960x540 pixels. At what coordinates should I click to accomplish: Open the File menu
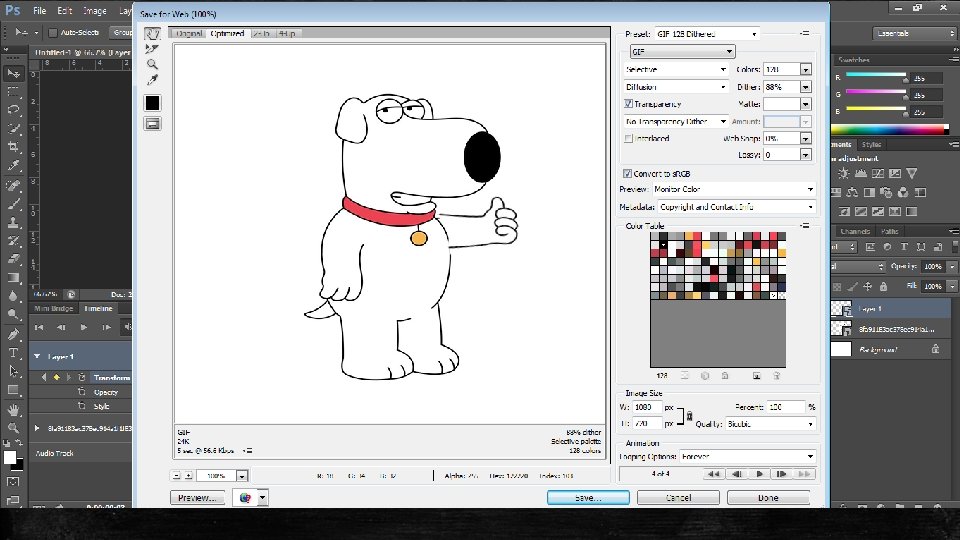pos(40,11)
